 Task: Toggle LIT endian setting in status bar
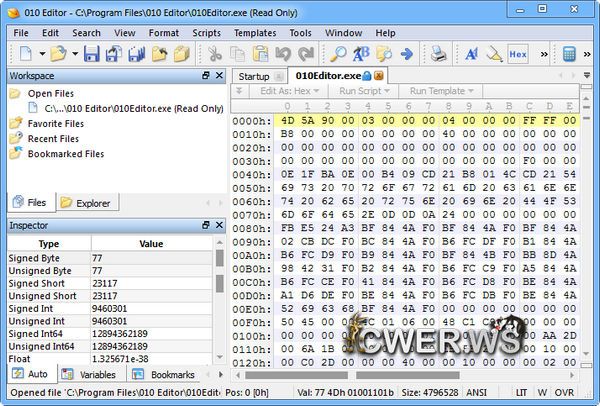tap(521, 393)
